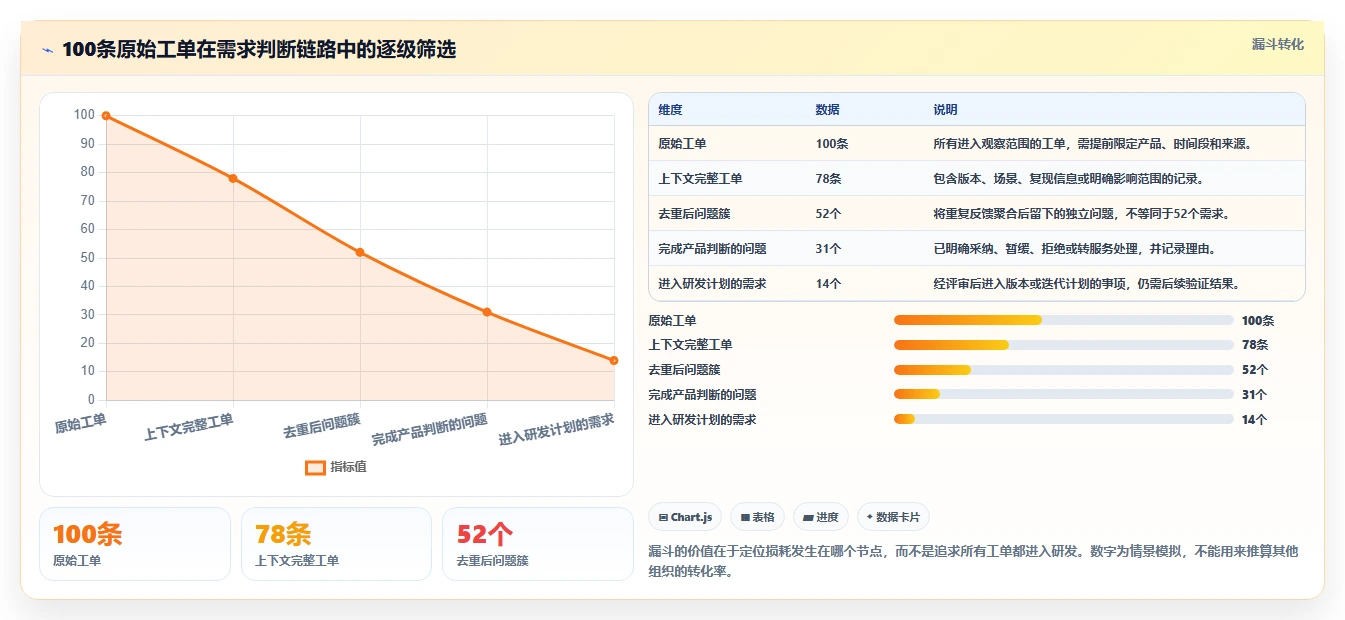Click the 进入研发计划的需求 x-axis label
The width and height of the screenshot is (1345, 620).
point(557,430)
